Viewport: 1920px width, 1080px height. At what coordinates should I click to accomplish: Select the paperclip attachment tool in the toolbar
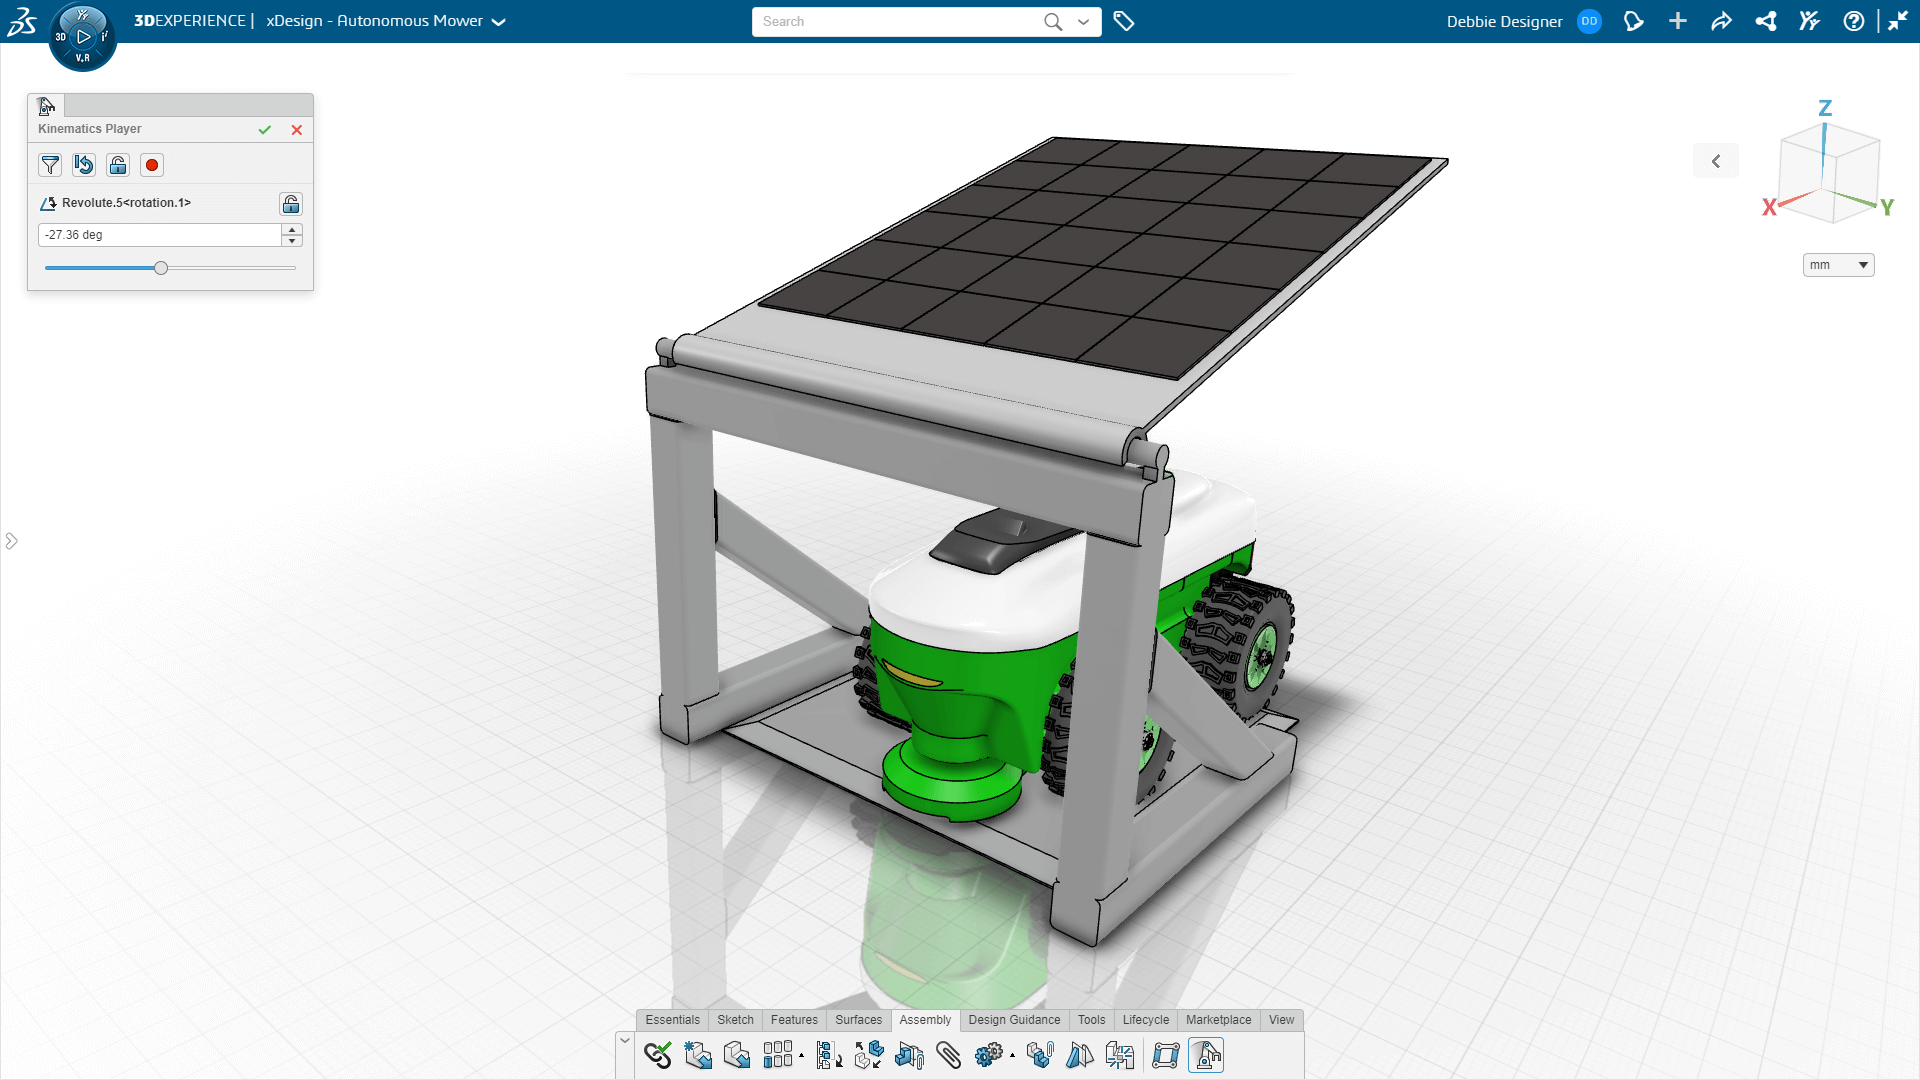(948, 1055)
